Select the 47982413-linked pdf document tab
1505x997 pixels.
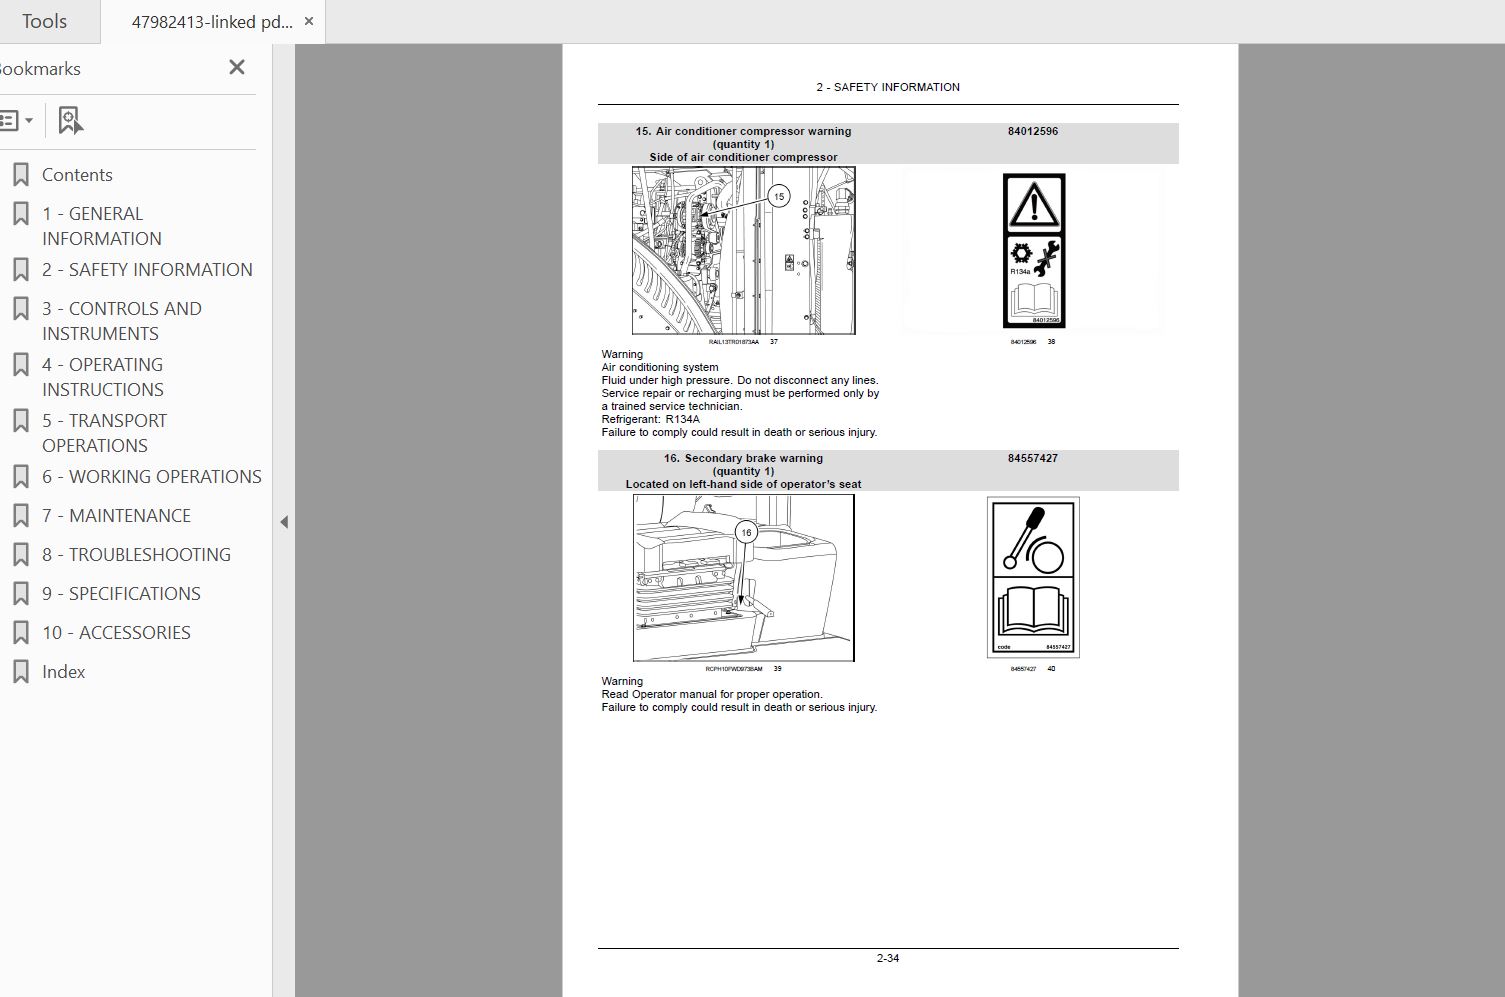tap(212, 22)
